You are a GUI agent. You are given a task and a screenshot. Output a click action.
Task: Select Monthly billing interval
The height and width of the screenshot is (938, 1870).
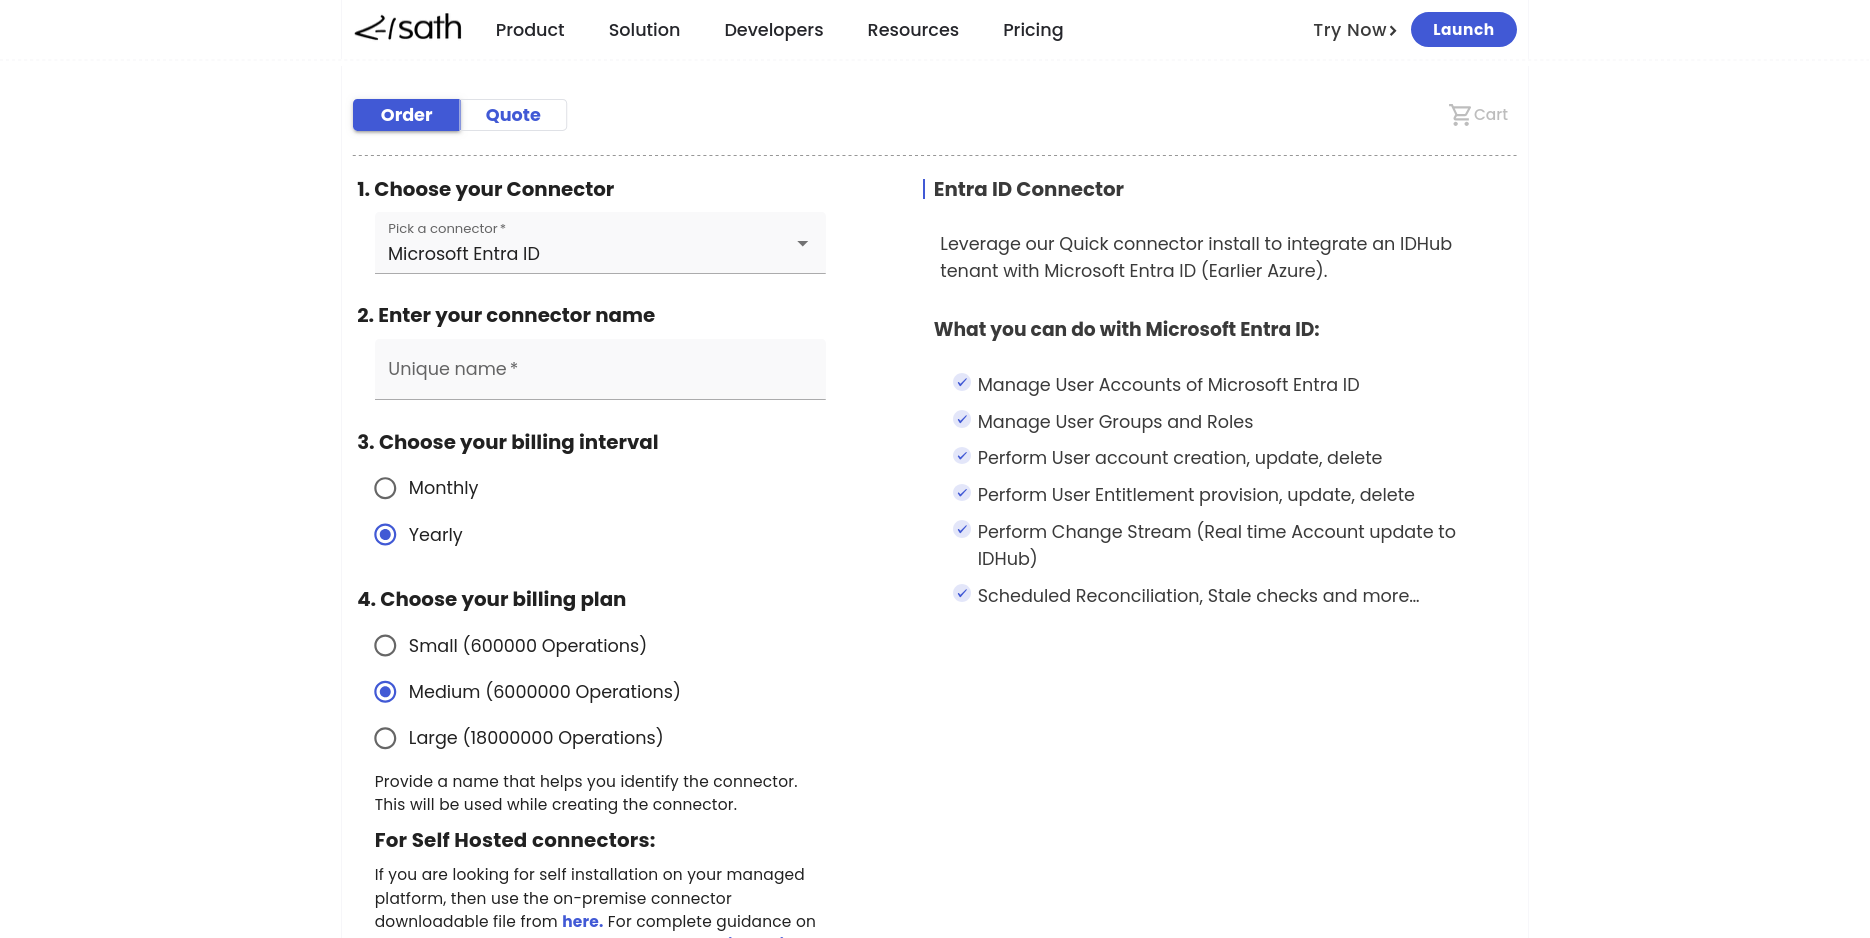(x=385, y=488)
